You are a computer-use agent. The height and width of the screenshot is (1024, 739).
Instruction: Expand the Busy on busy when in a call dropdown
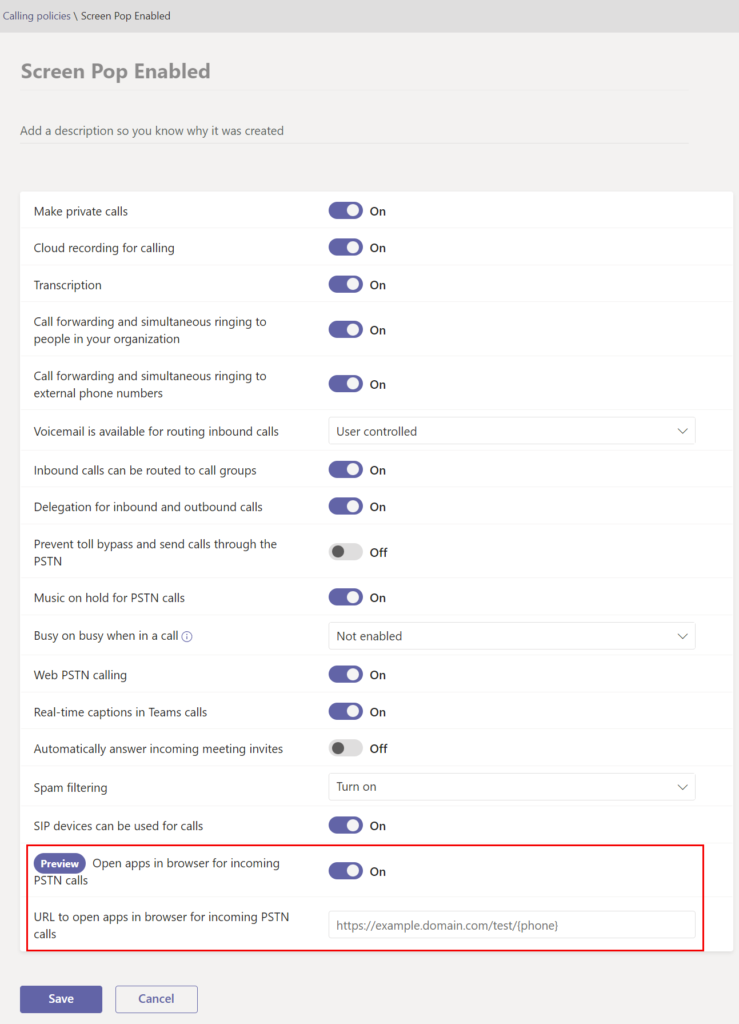pyautogui.click(x=511, y=636)
